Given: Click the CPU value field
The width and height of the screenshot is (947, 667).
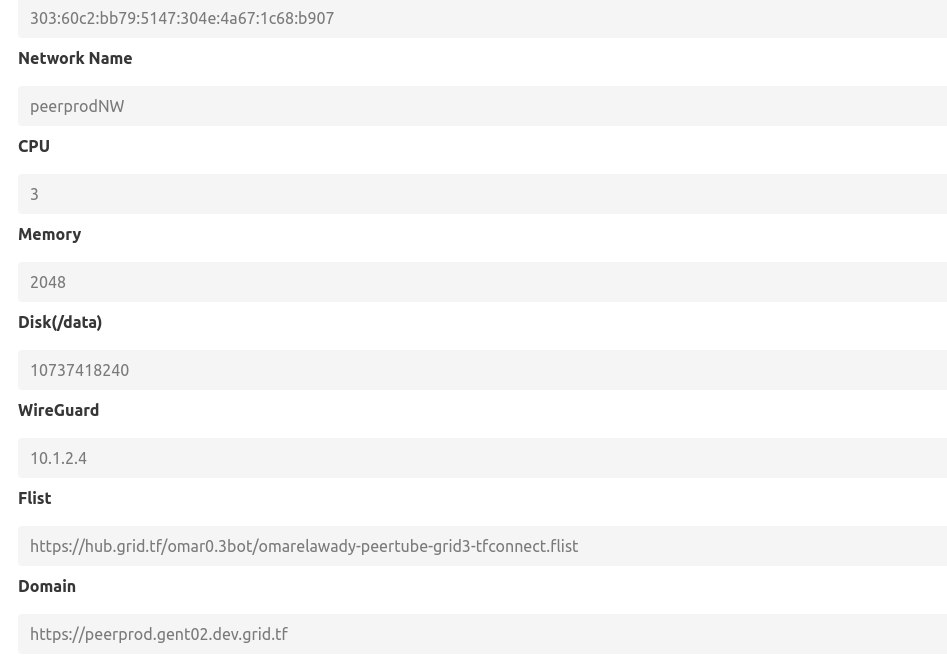Looking at the screenshot, I should [x=483, y=193].
